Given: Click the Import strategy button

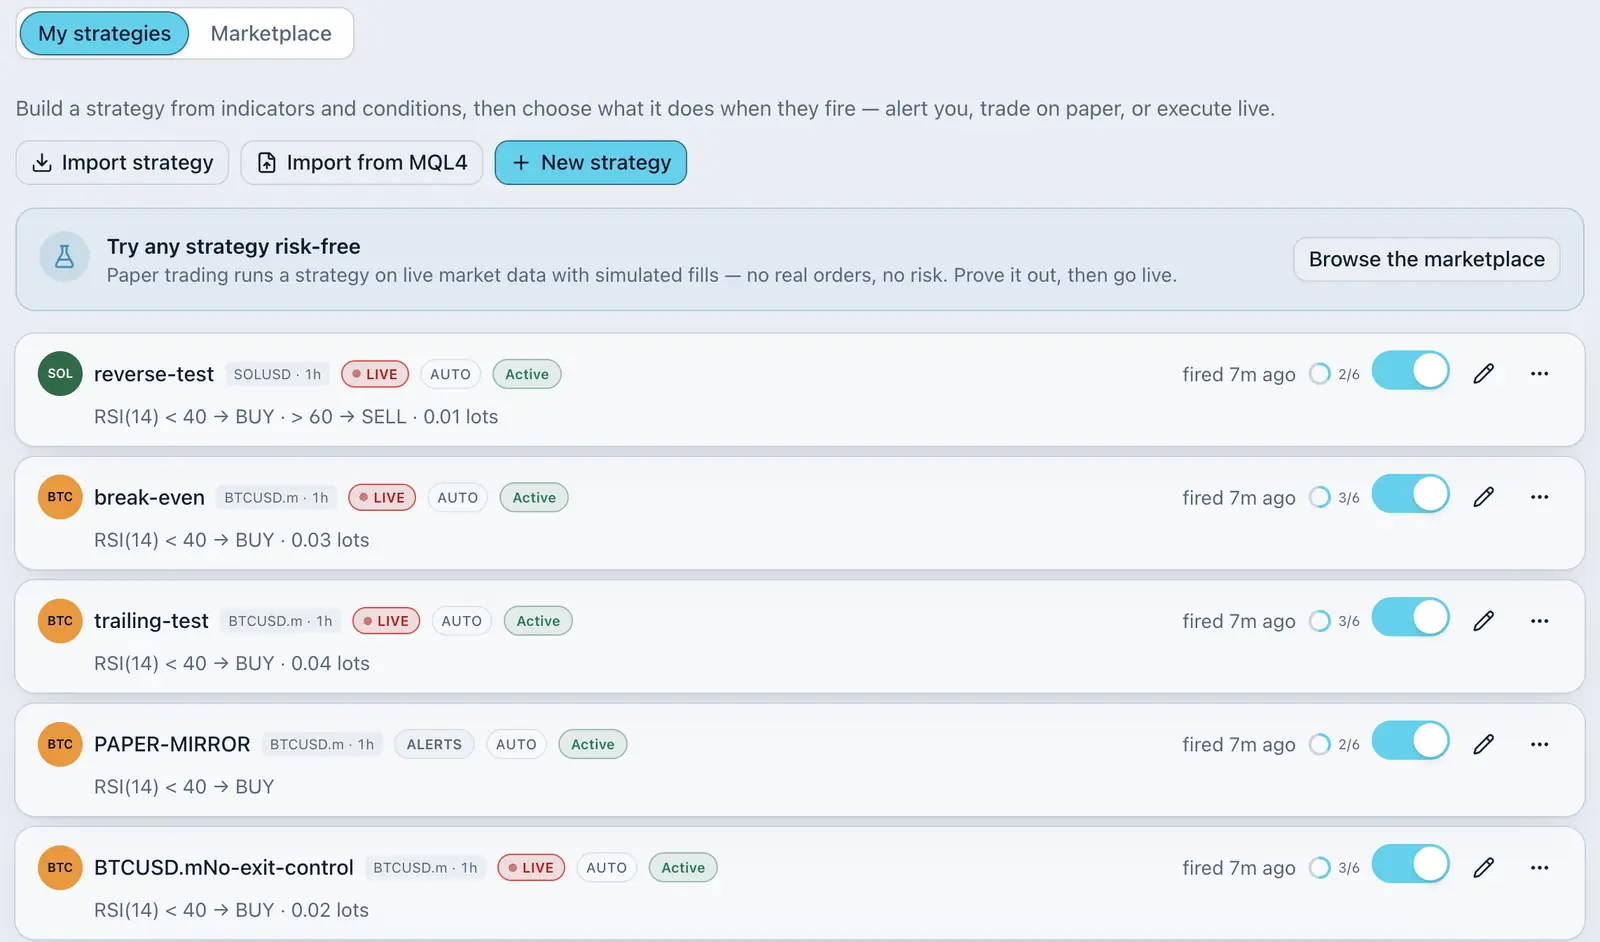Looking at the screenshot, I should [x=122, y=162].
